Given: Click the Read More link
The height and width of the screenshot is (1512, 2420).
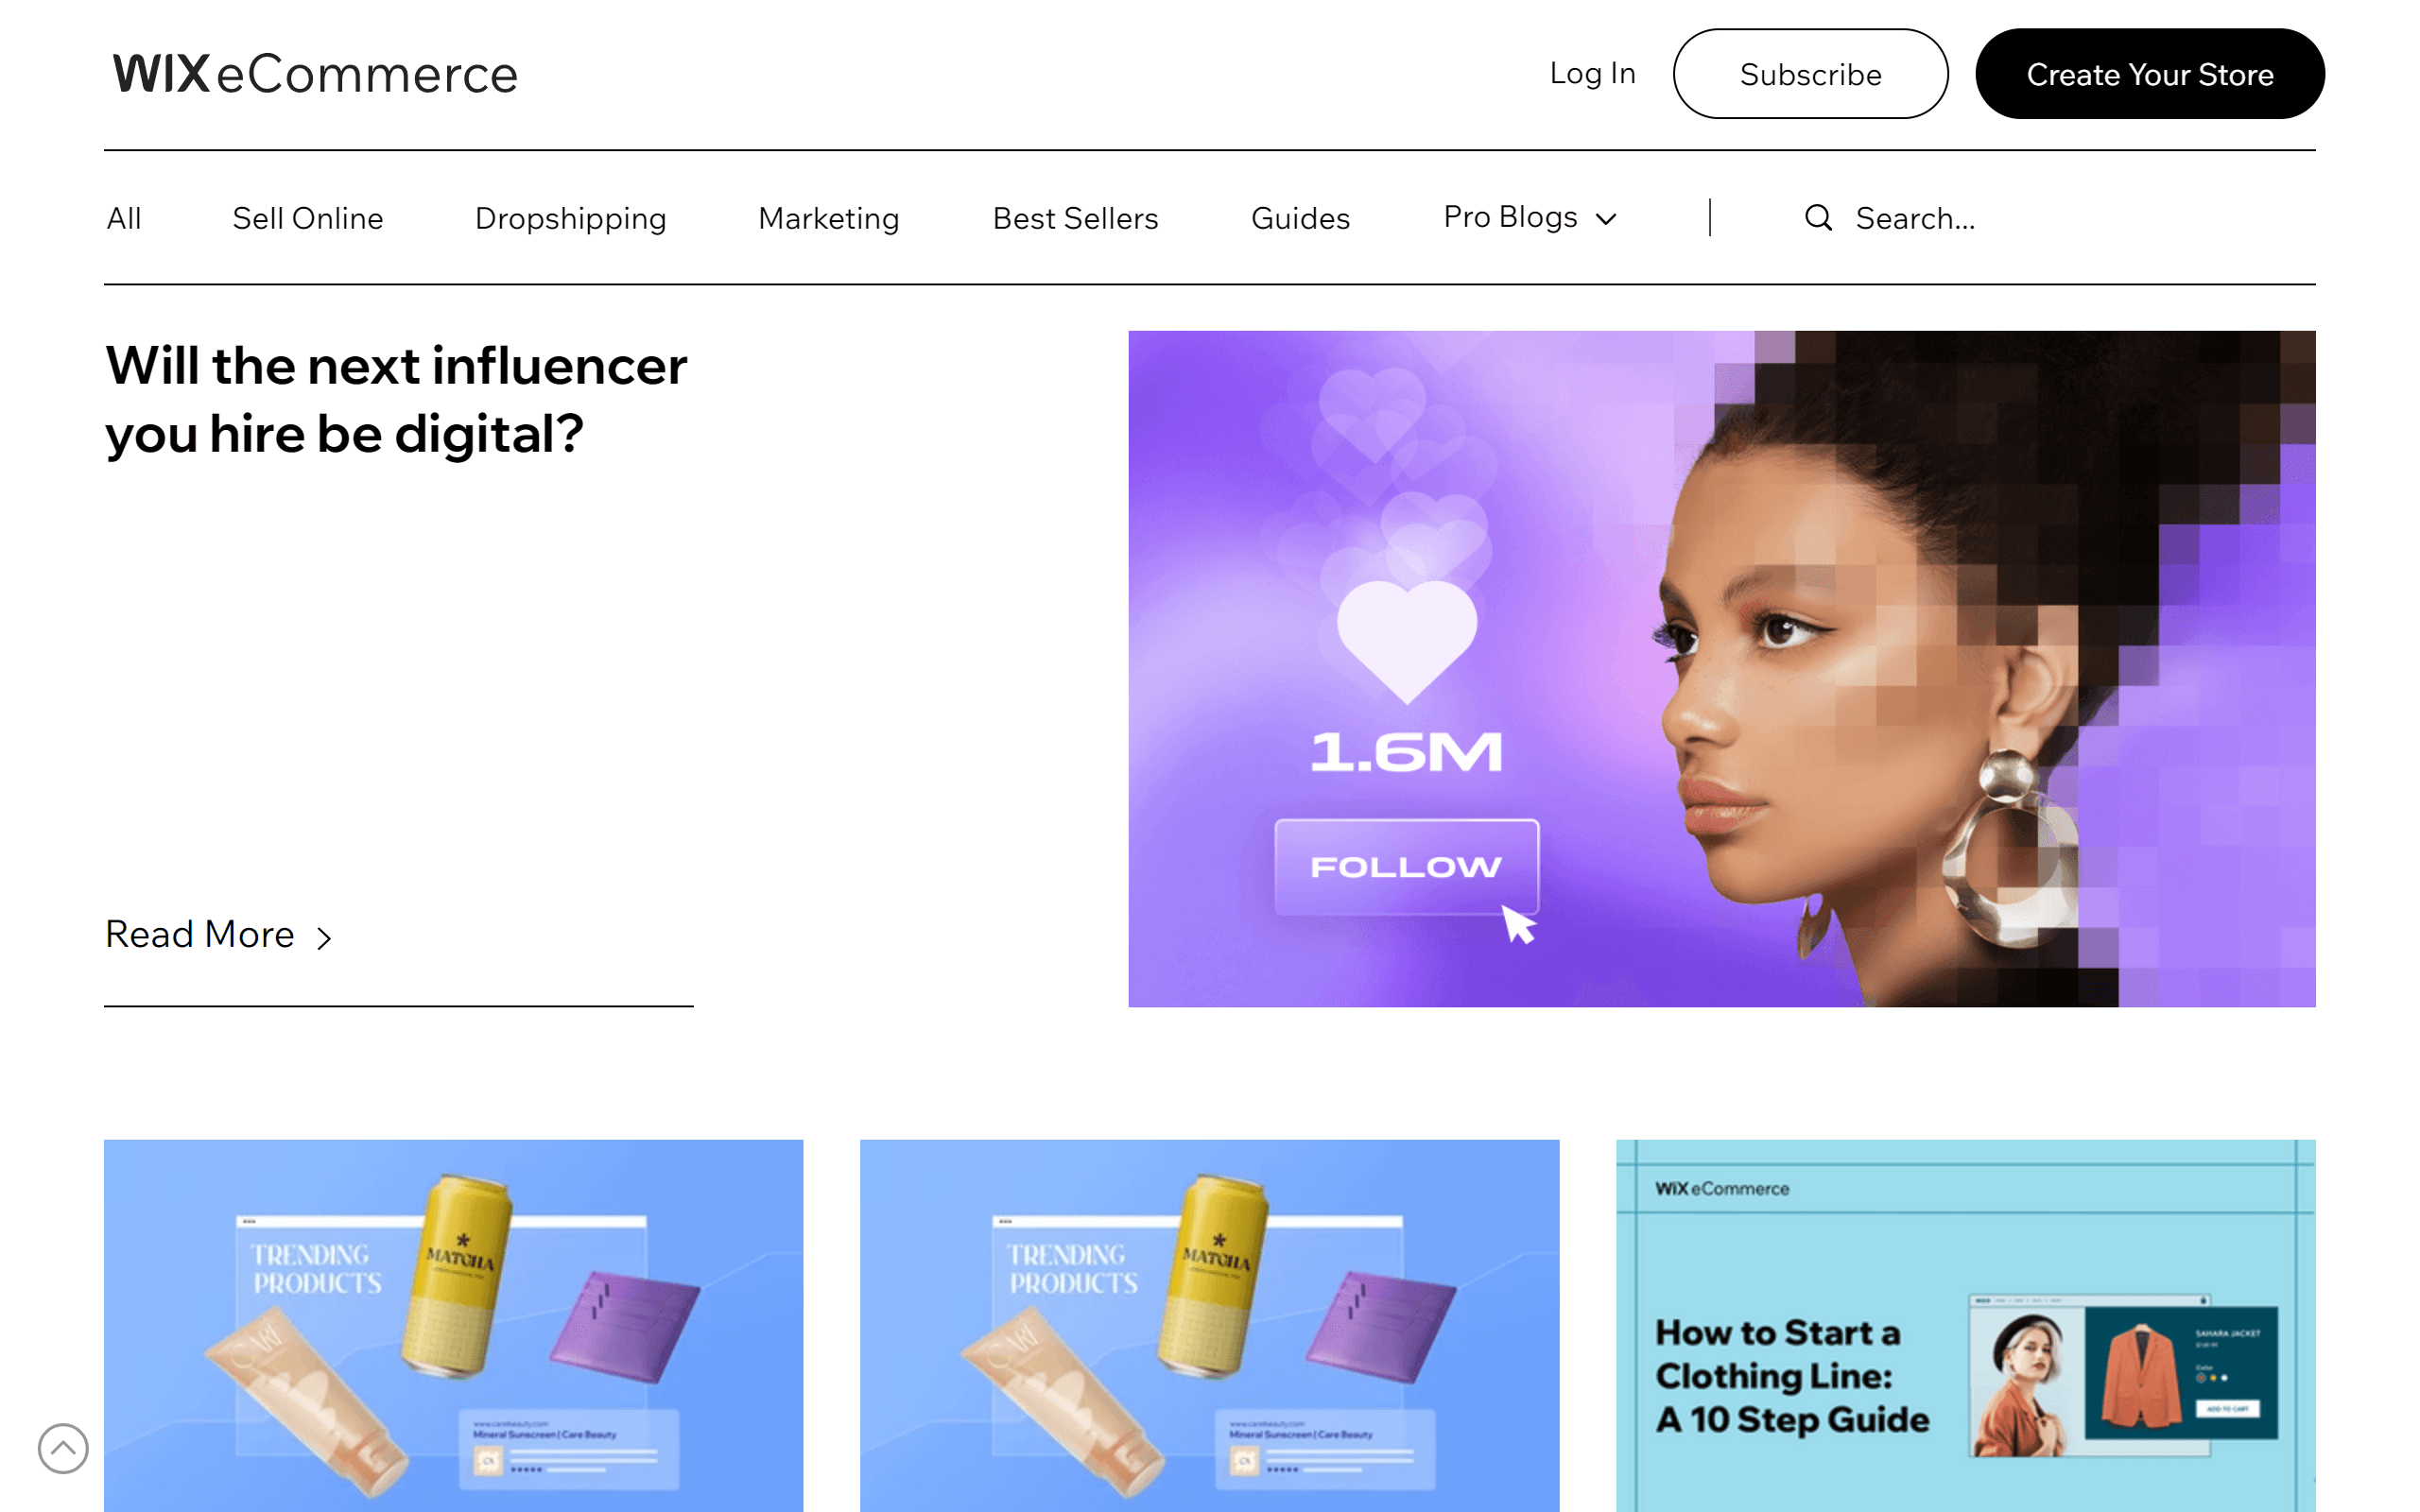Looking at the screenshot, I should point(218,934).
